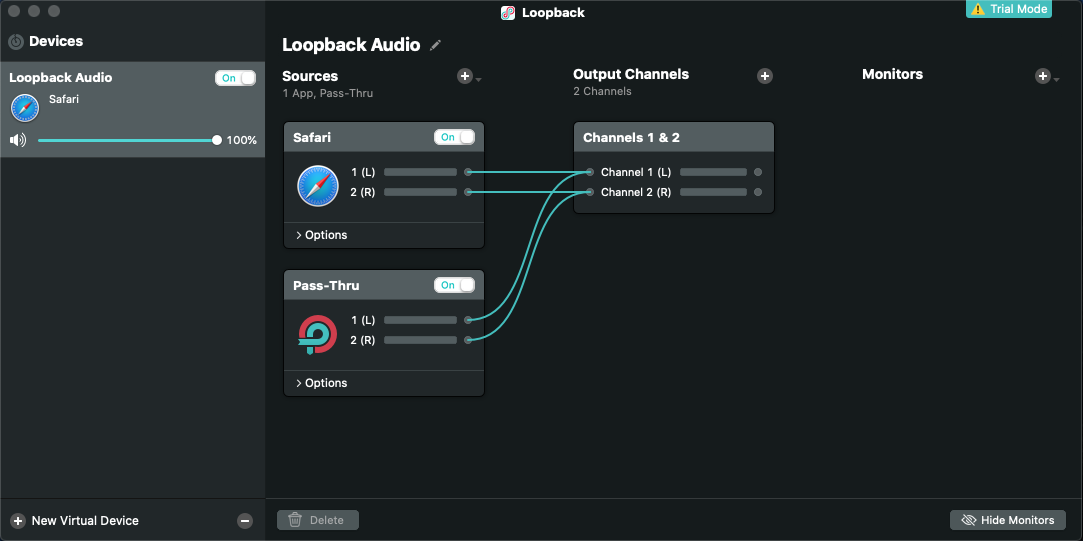Click the volume slider handle at 100%
This screenshot has height=541, width=1083.
pos(217,140)
